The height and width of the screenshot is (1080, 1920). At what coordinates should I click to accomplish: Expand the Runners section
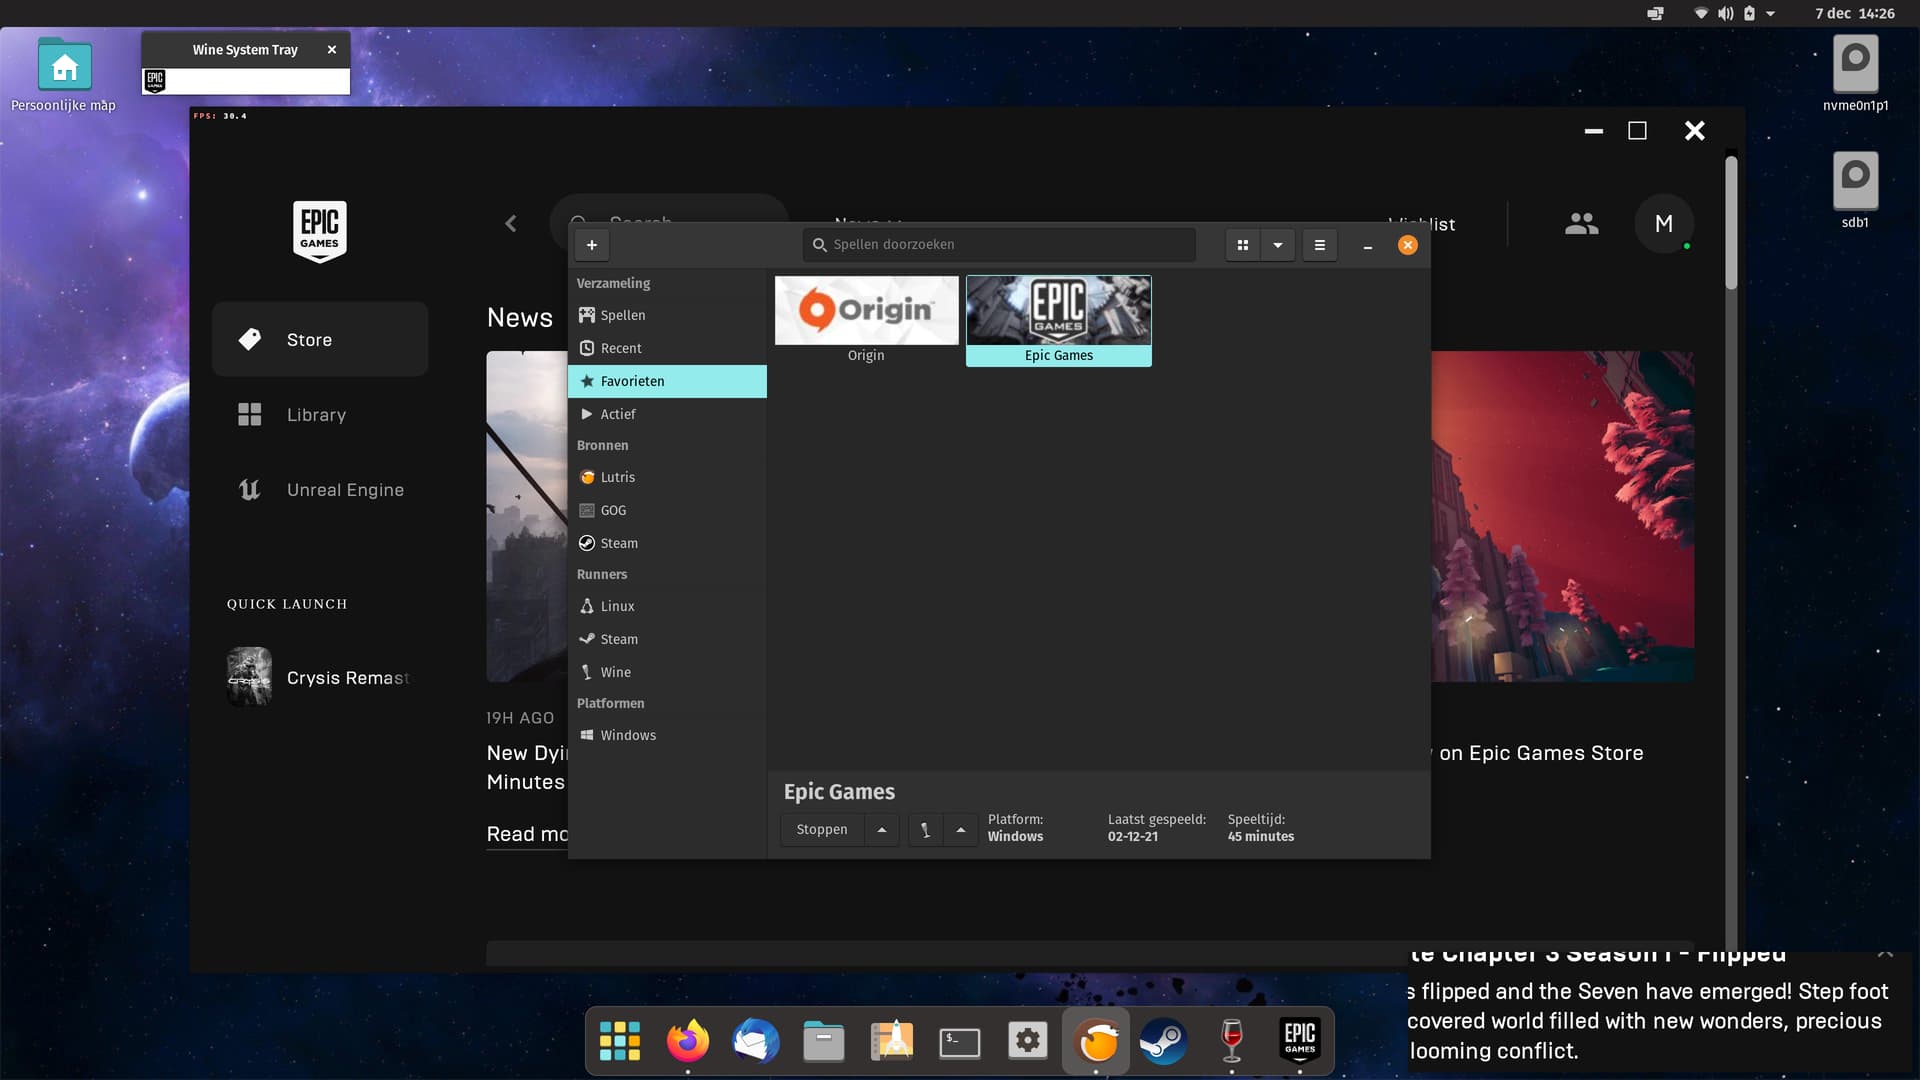(601, 574)
